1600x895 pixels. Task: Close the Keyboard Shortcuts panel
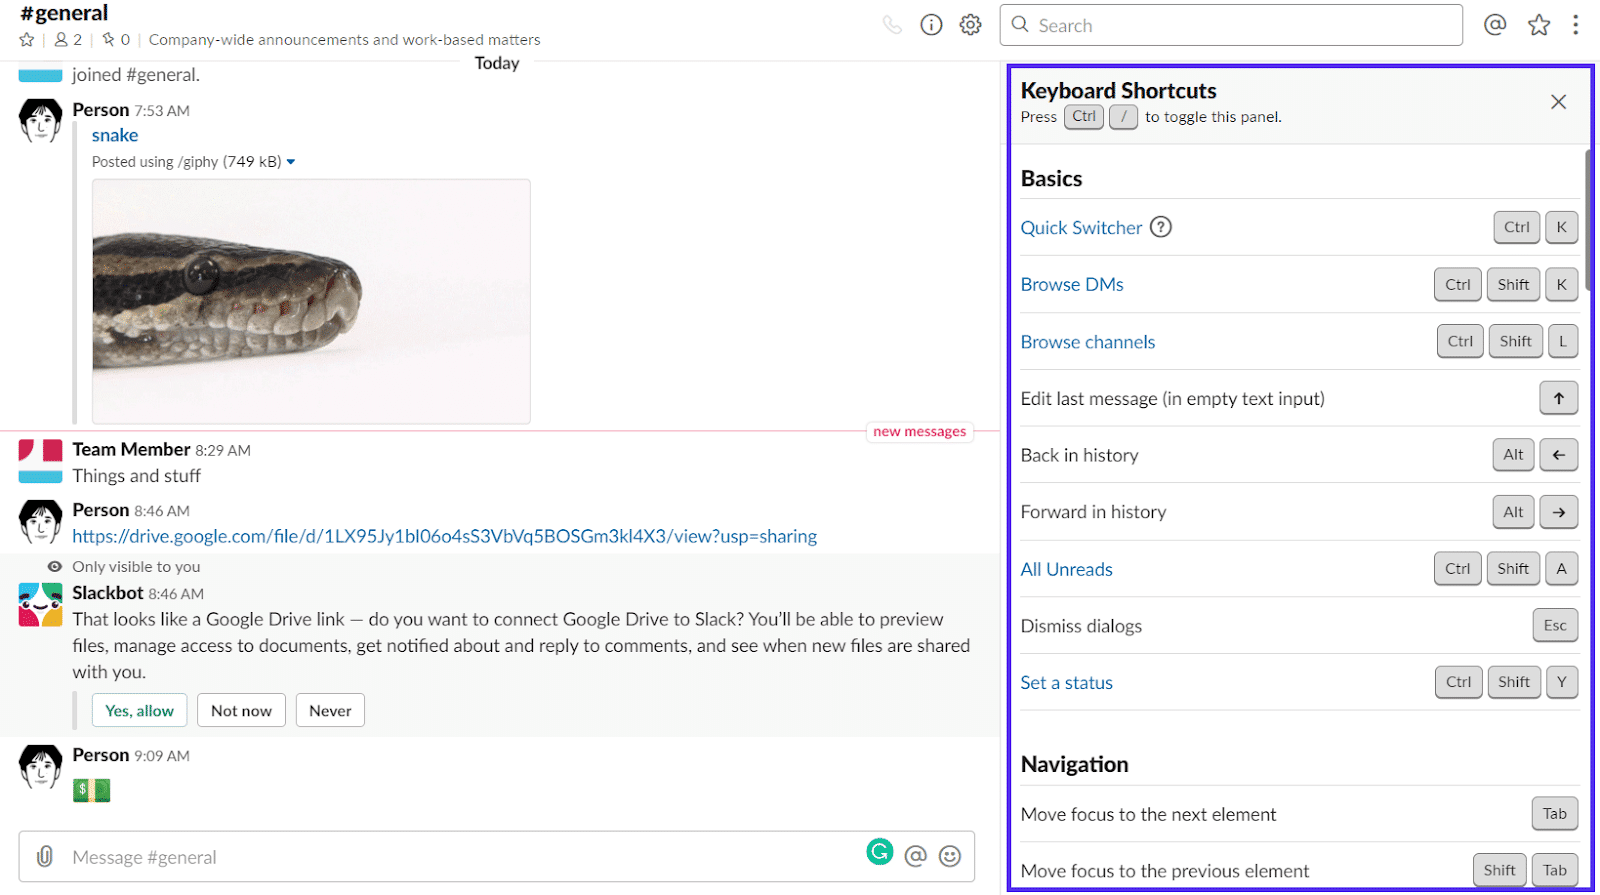click(x=1557, y=102)
